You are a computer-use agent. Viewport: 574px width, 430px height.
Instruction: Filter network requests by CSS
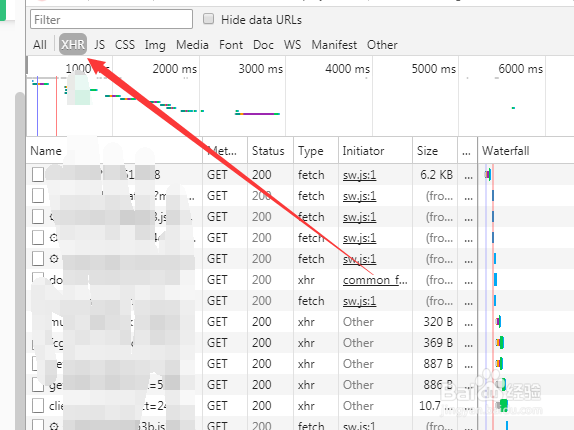coord(125,45)
